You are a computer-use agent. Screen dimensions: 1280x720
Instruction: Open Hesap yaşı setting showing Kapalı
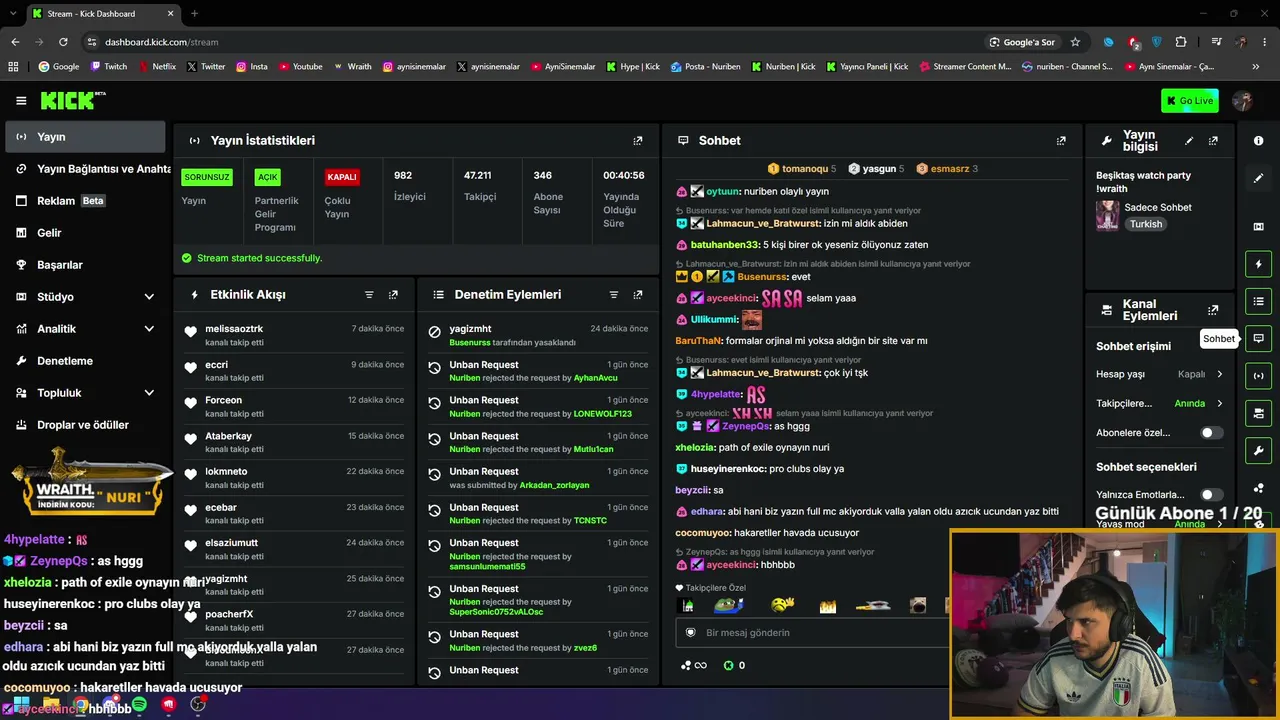click(1160, 374)
